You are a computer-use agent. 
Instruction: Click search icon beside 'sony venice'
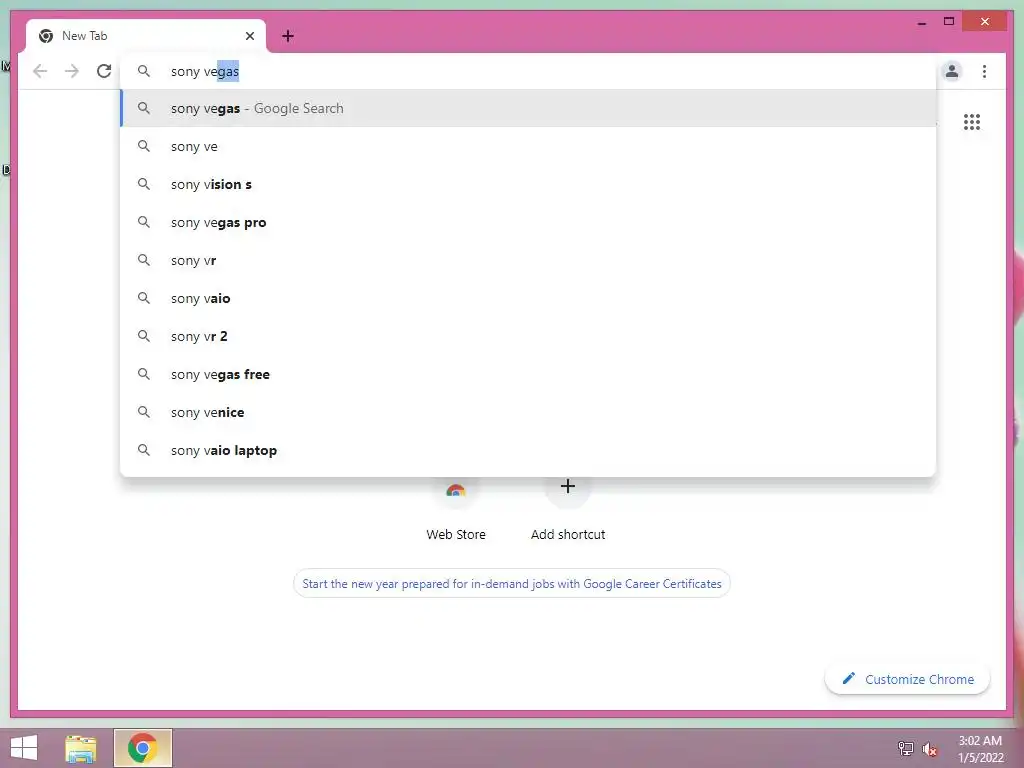pyautogui.click(x=144, y=412)
